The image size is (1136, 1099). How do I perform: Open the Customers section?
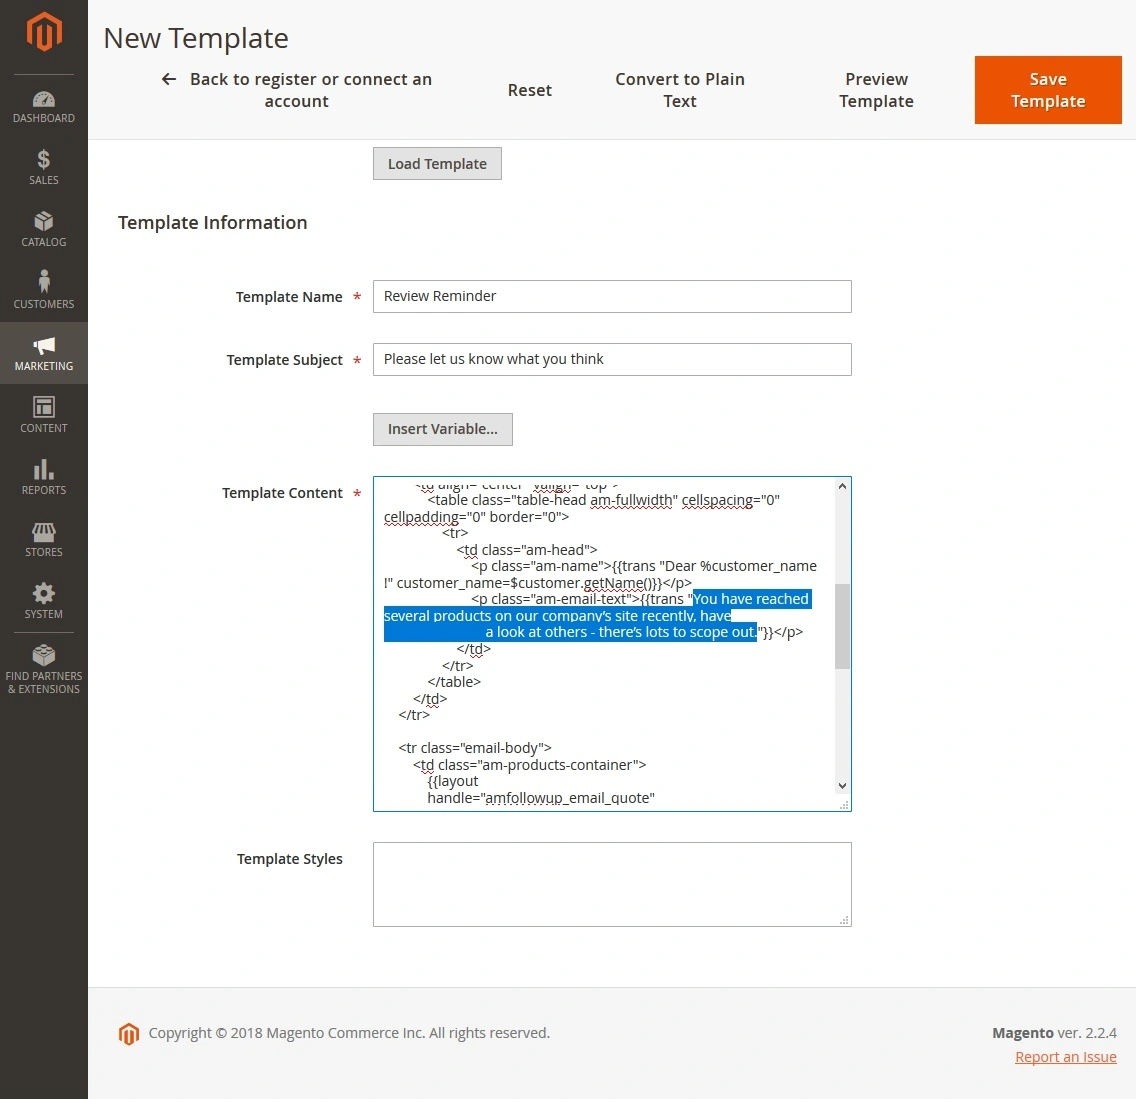coord(43,289)
